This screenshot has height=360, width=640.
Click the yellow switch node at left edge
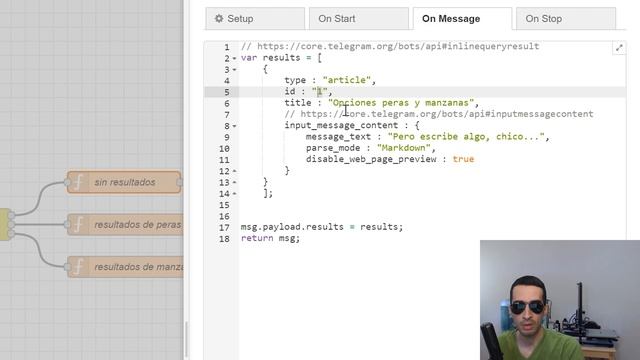[4, 224]
